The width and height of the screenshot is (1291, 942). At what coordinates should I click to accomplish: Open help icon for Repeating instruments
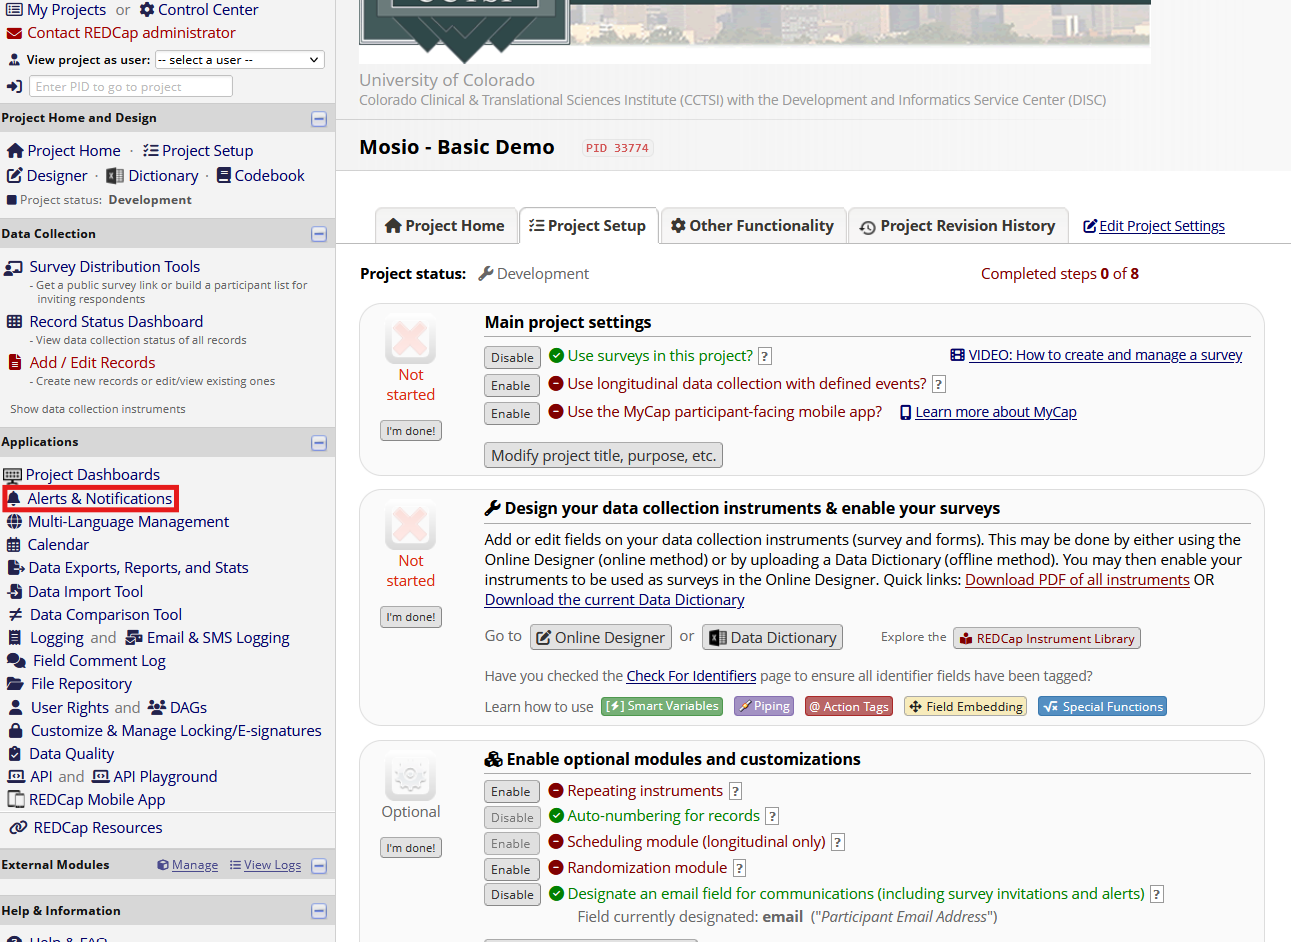pyautogui.click(x=736, y=791)
